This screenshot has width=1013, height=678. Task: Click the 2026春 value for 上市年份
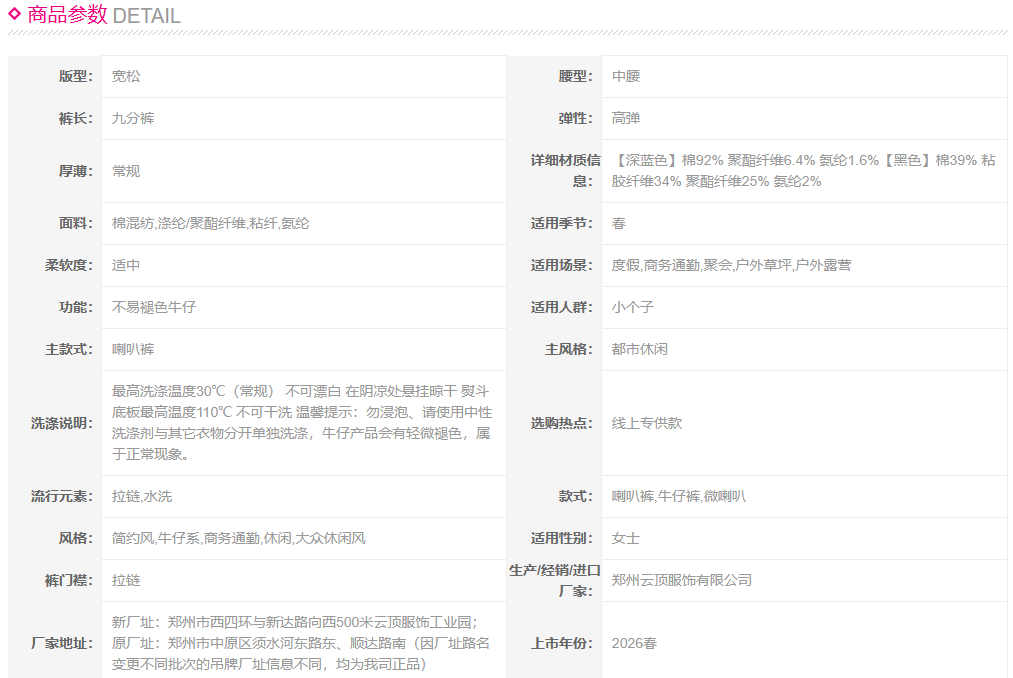pos(634,643)
